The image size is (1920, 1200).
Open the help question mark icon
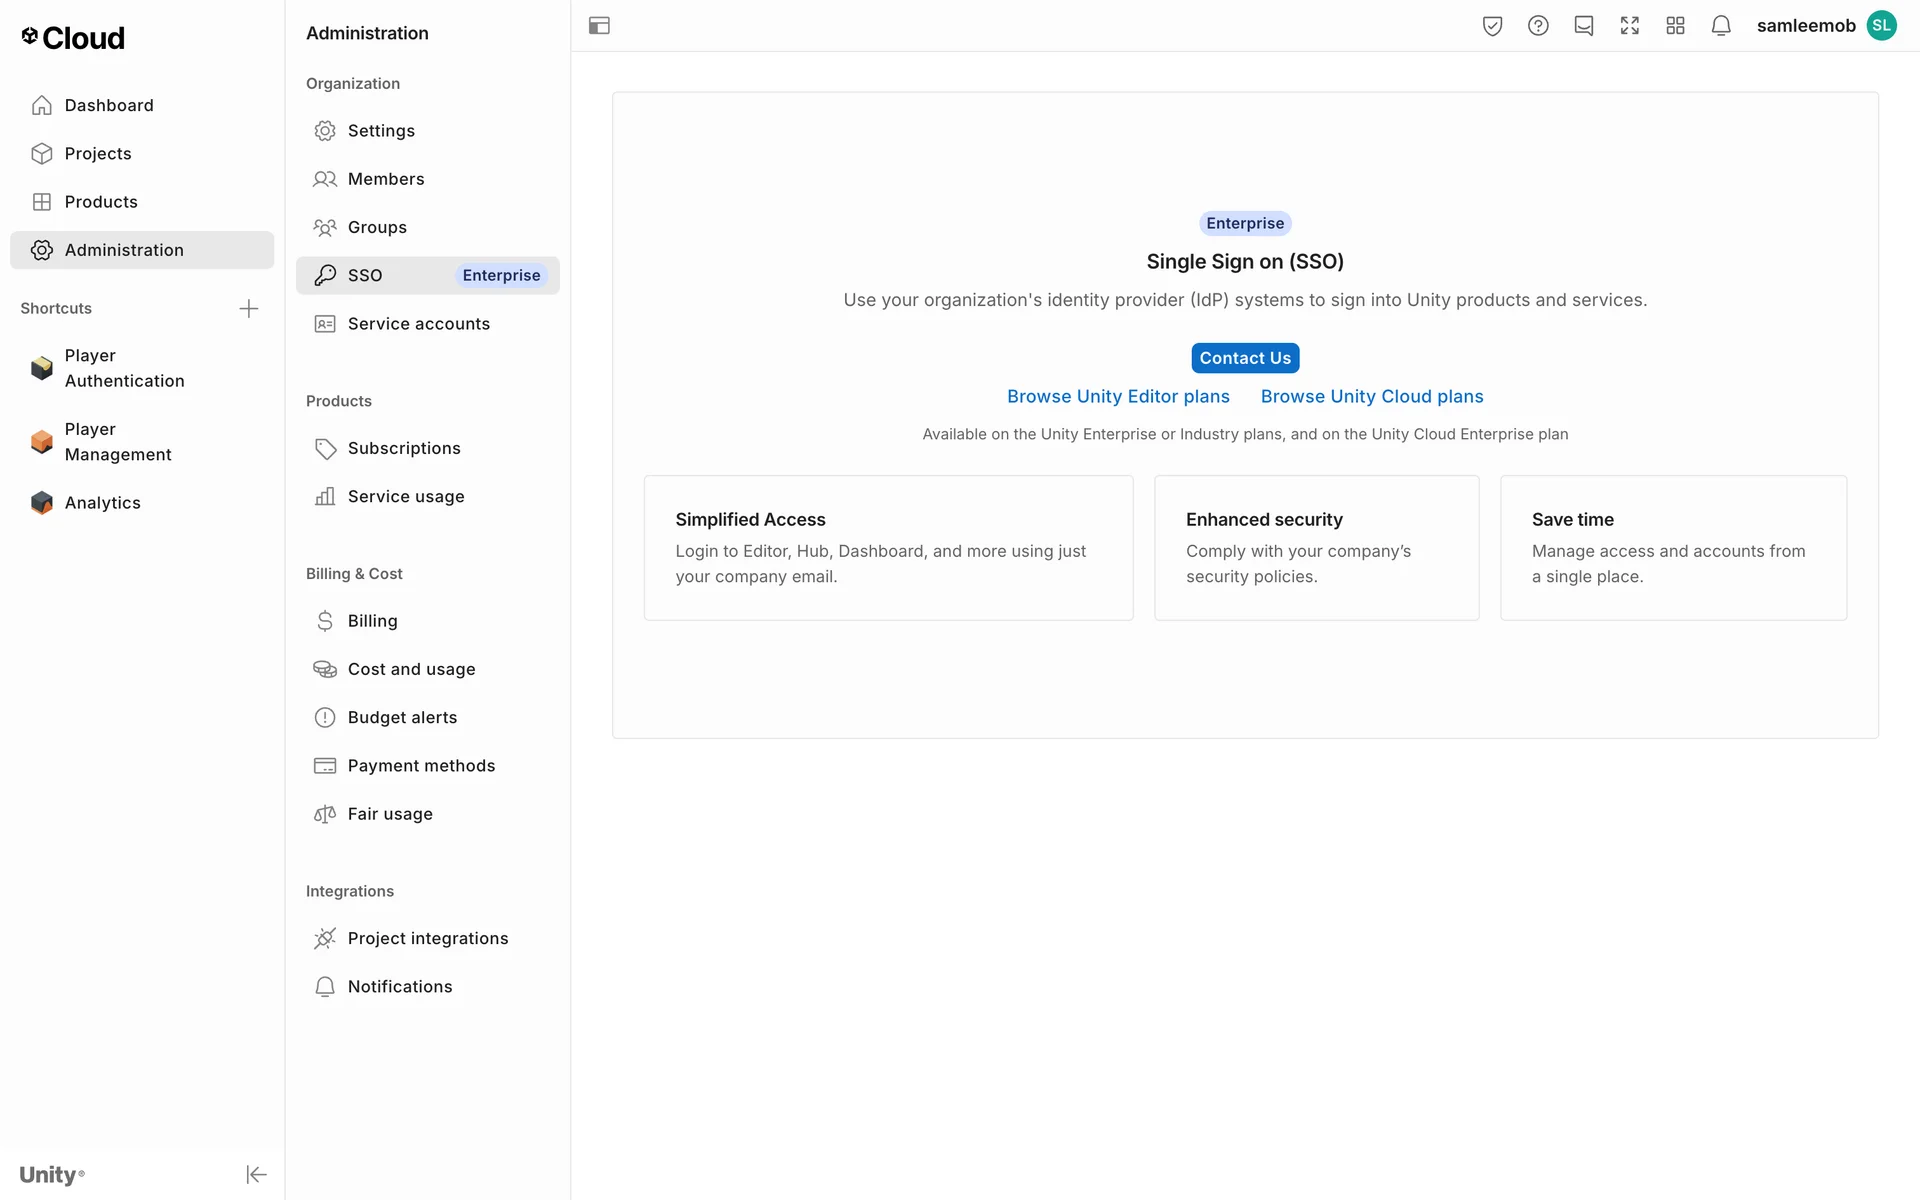[1538, 26]
